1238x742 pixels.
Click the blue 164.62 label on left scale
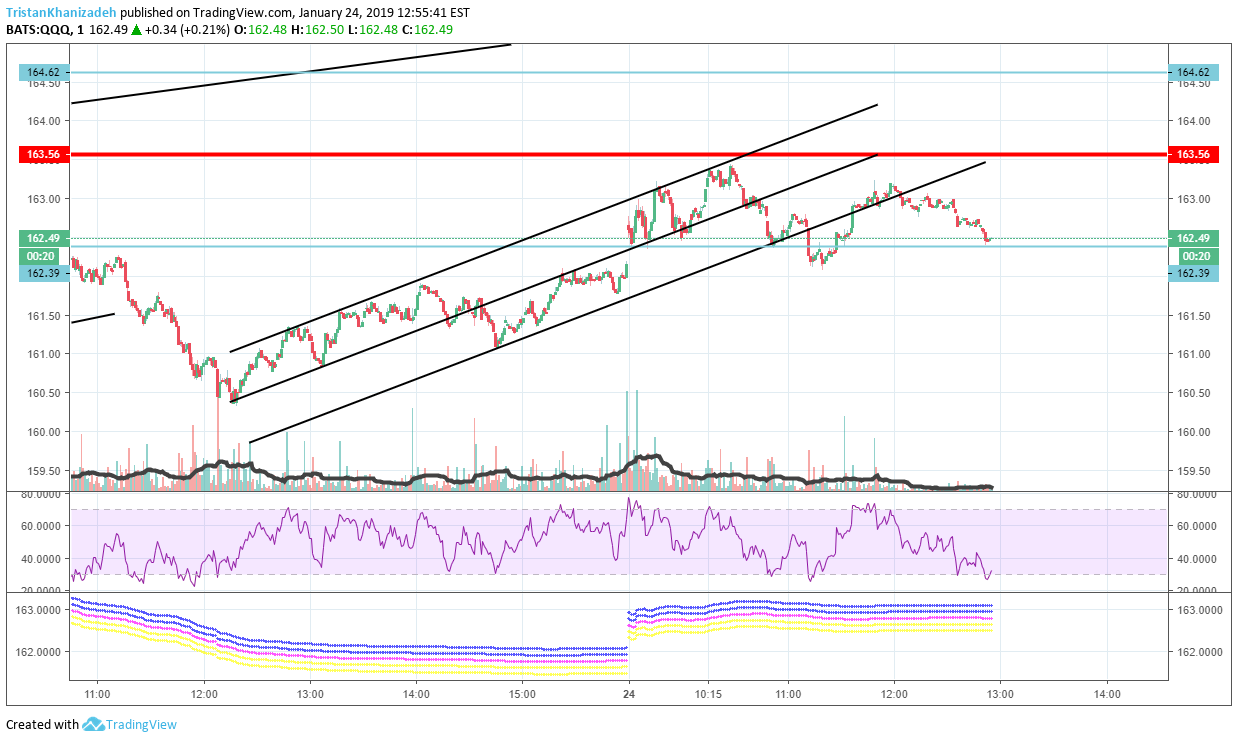(x=44, y=72)
